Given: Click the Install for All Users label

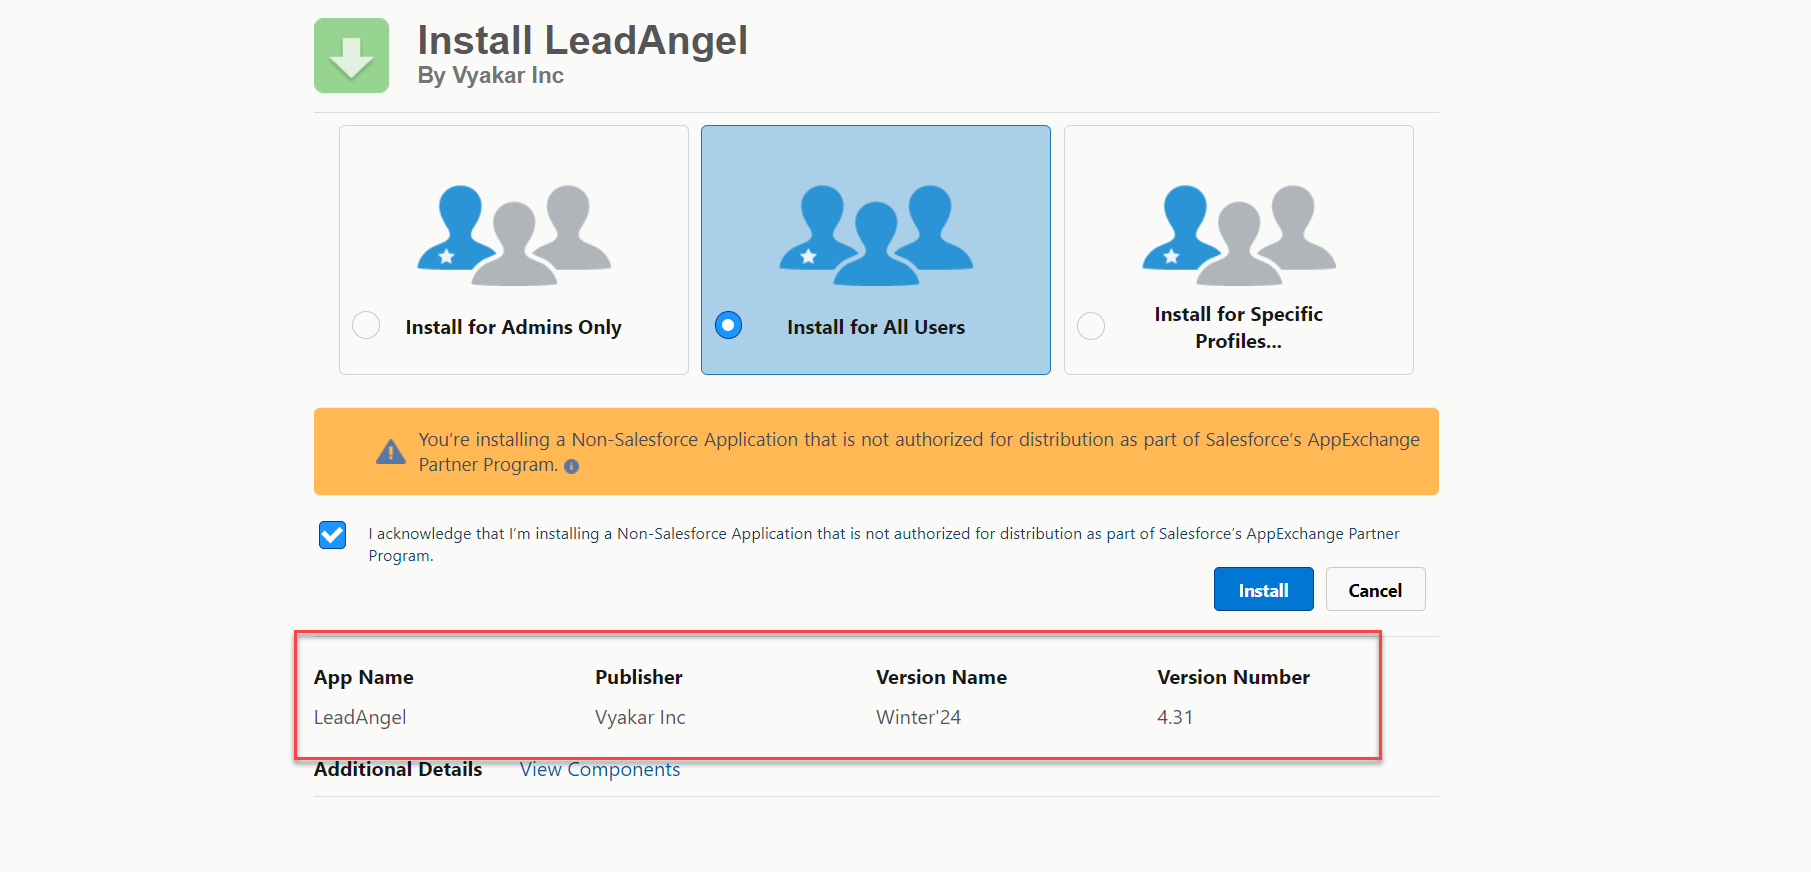Looking at the screenshot, I should click(x=876, y=327).
